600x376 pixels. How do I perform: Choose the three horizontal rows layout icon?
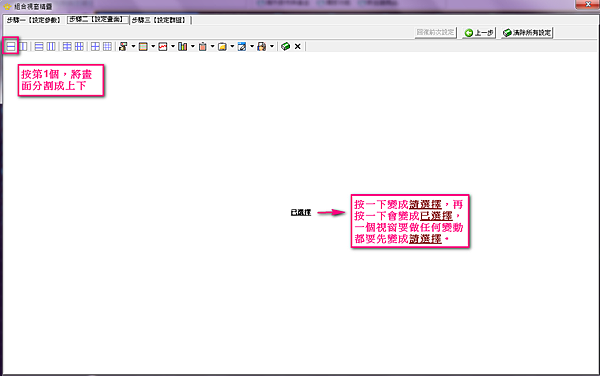click(39, 47)
